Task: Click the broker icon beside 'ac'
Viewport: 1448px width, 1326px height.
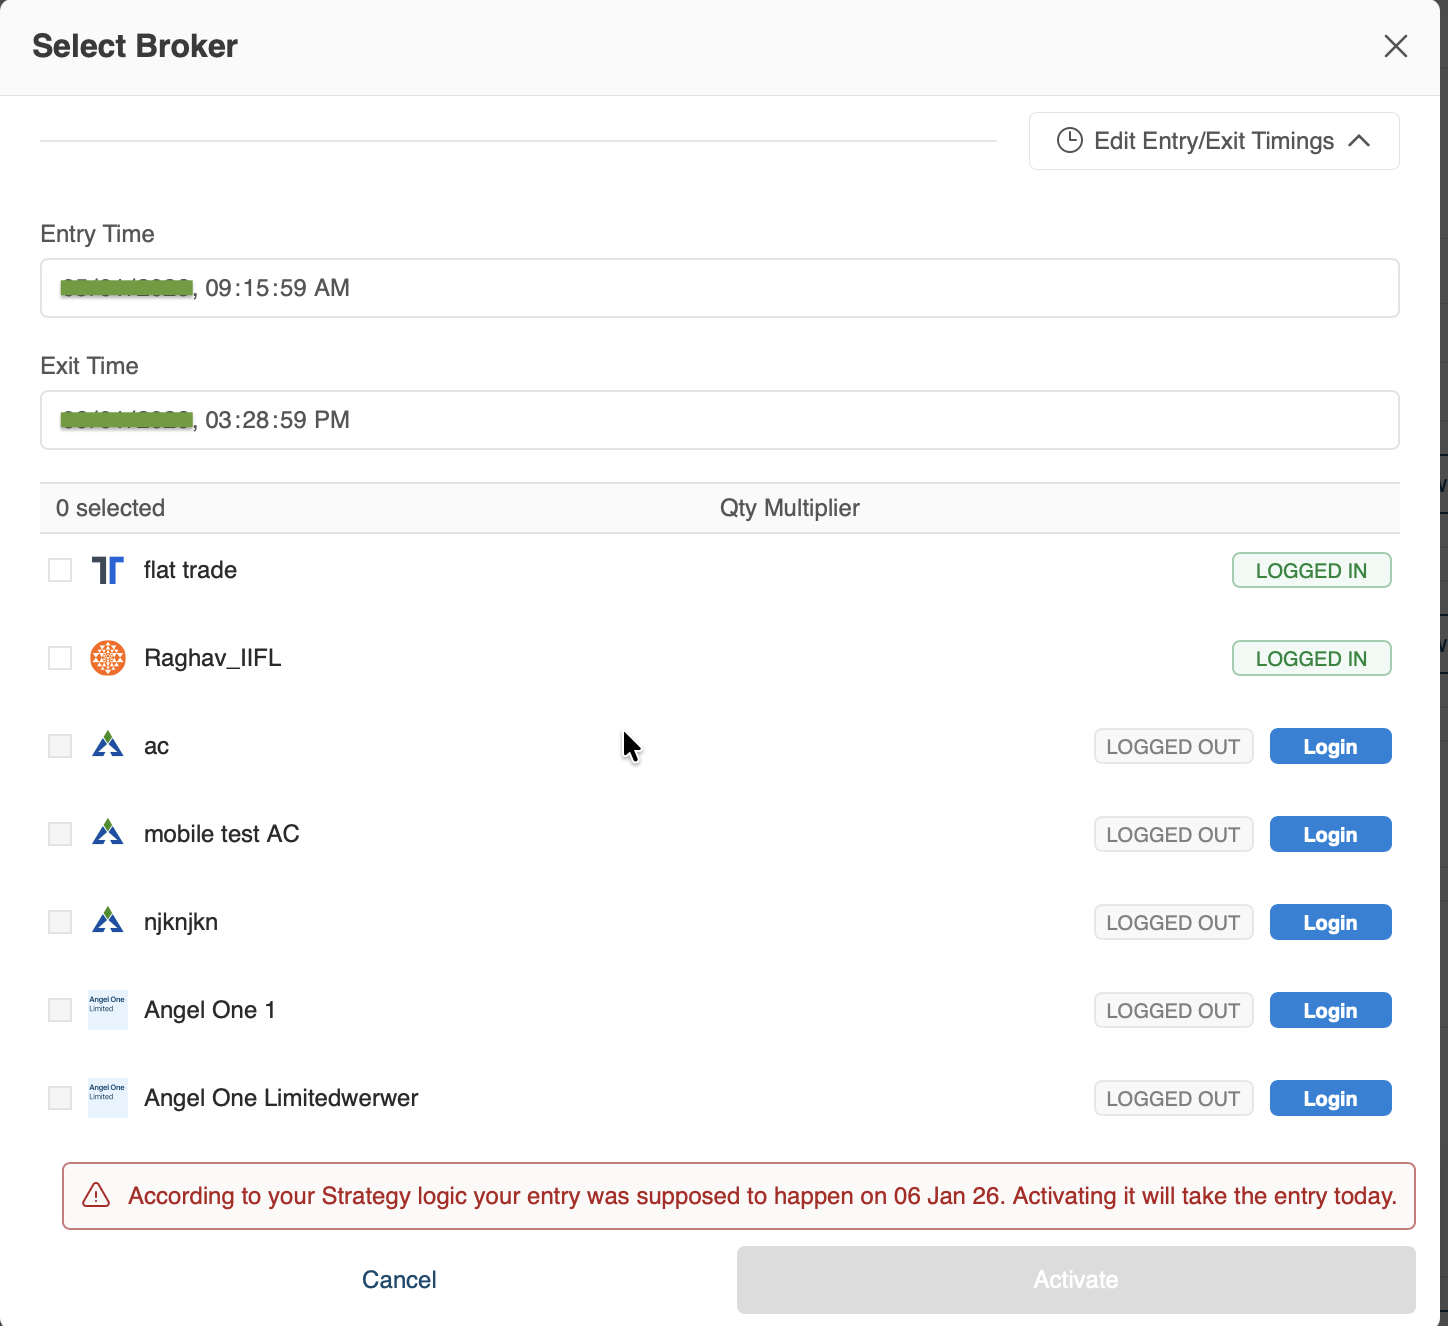Action: point(107,746)
